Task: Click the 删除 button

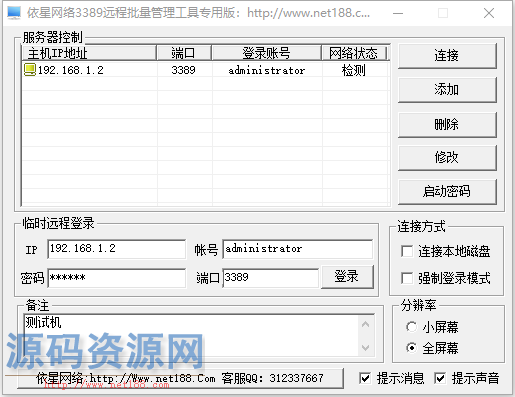Action: click(447, 125)
